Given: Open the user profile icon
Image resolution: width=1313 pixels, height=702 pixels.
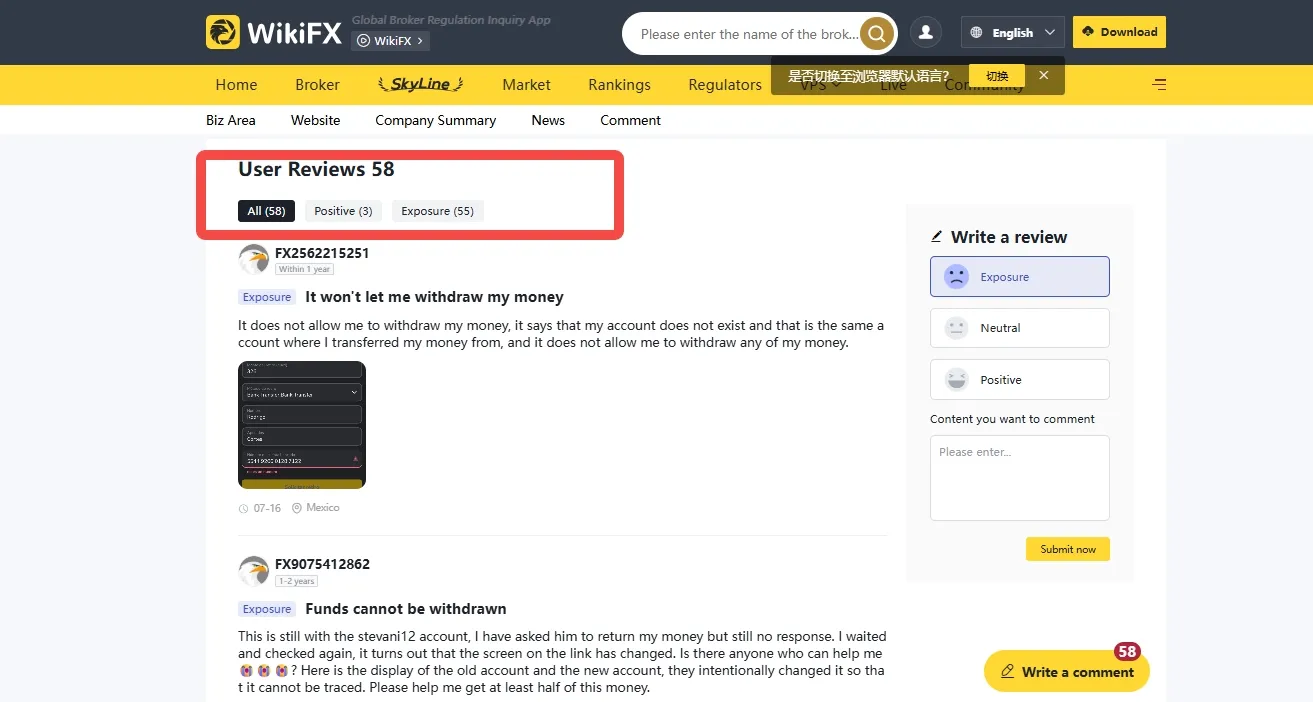Looking at the screenshot, I should 926,32.
